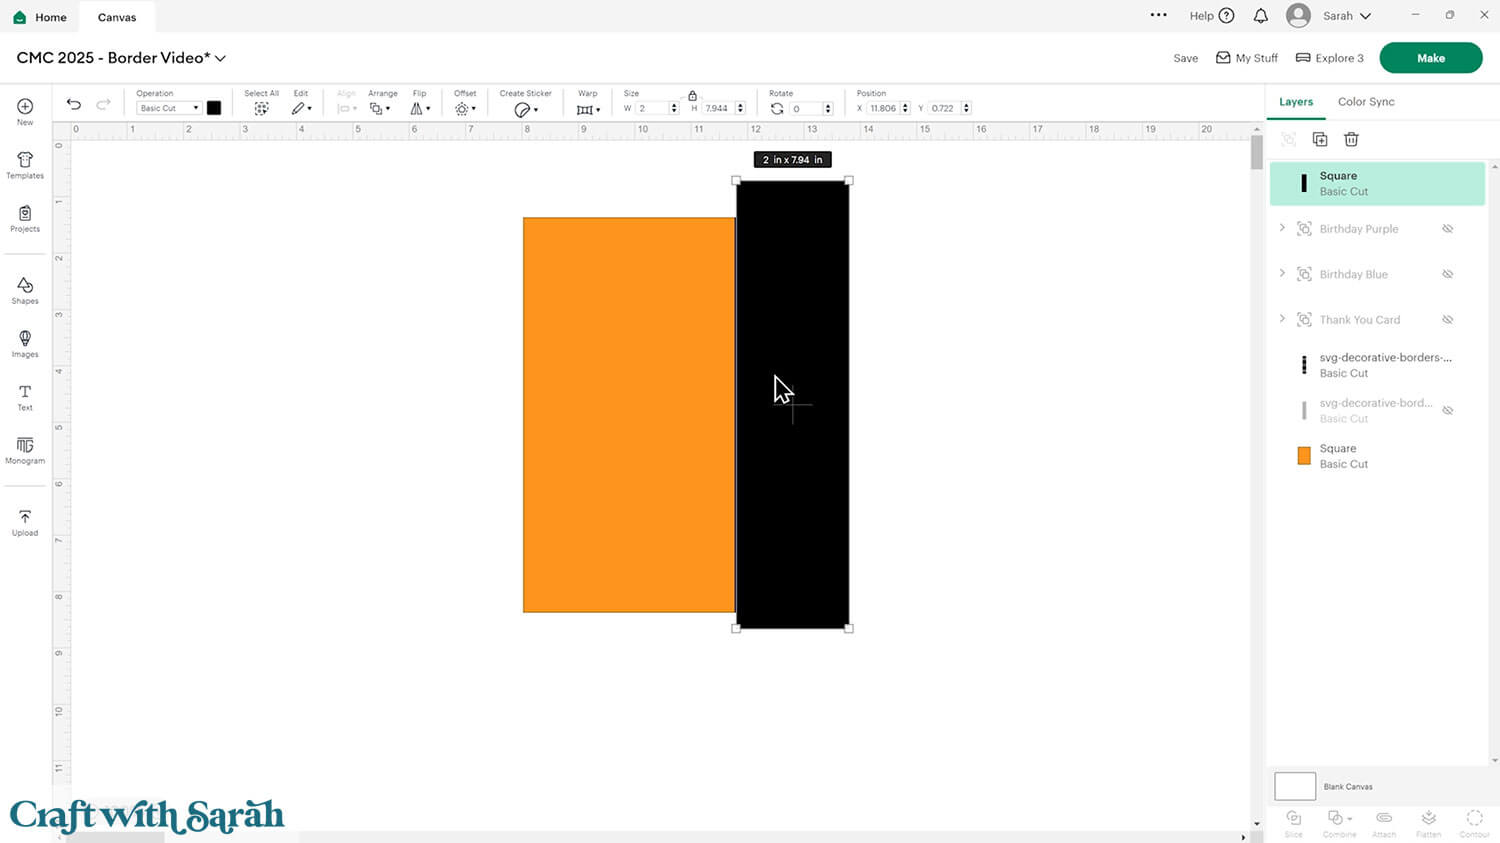Image resolution: width=1500 pixels, height=843 pixels.
Task: Duplicate the selected layer icon
Action: click(x=1320, y=139)
